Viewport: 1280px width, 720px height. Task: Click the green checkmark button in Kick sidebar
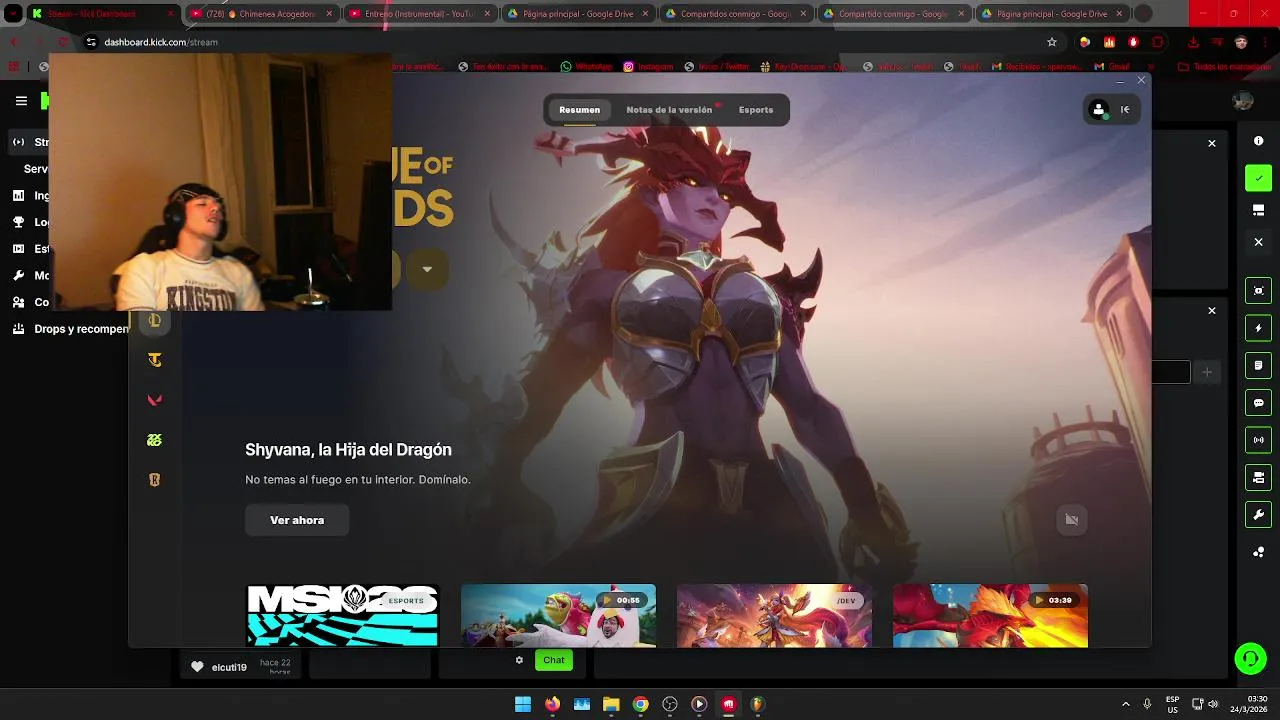coord(1258,178)
